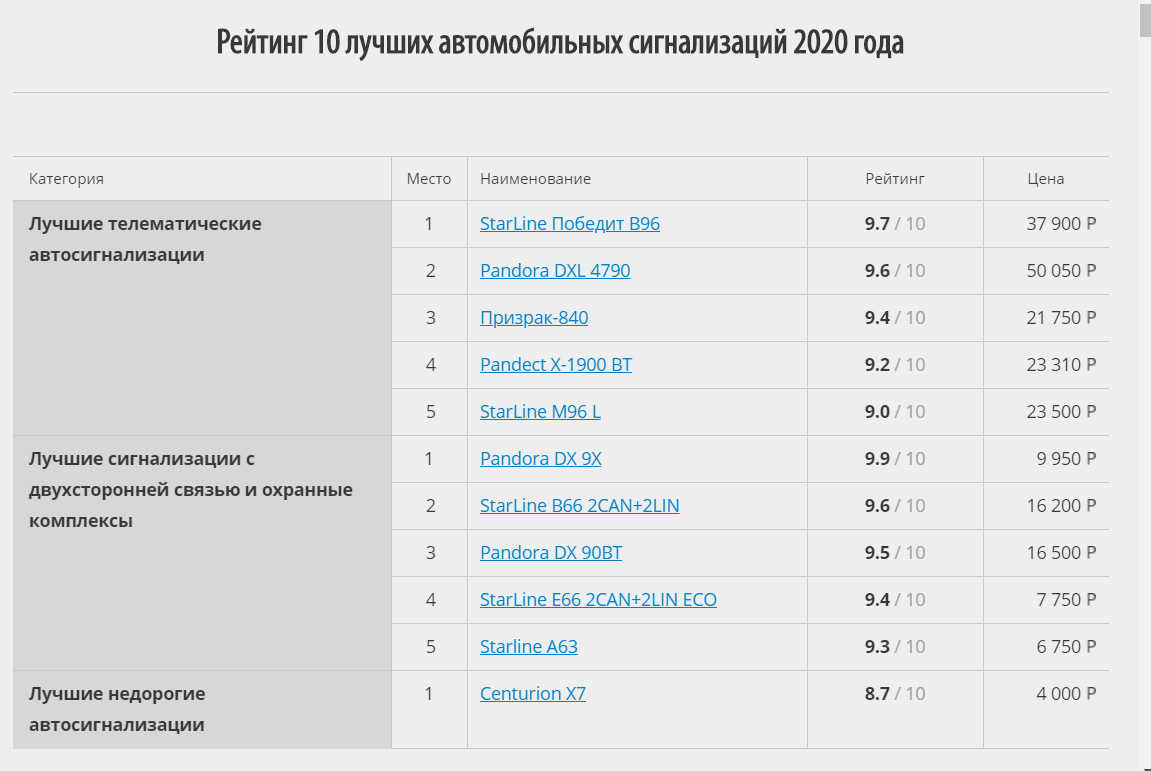Screen dimensions: 1151x771
Task: Open the StarLine M96 L link
Action: pos(540,412)
